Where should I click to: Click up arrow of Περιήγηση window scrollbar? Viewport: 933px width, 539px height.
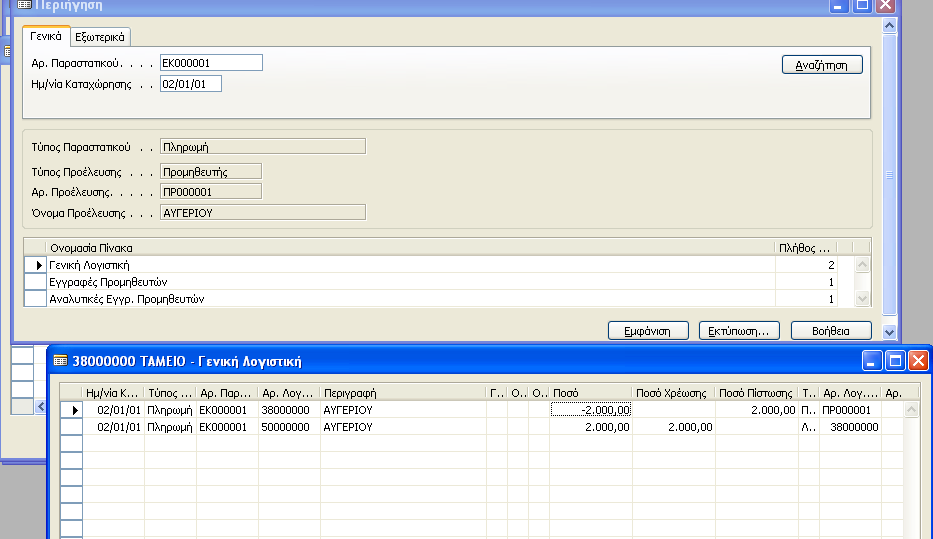pyautogui.click(x=890, y=26)
